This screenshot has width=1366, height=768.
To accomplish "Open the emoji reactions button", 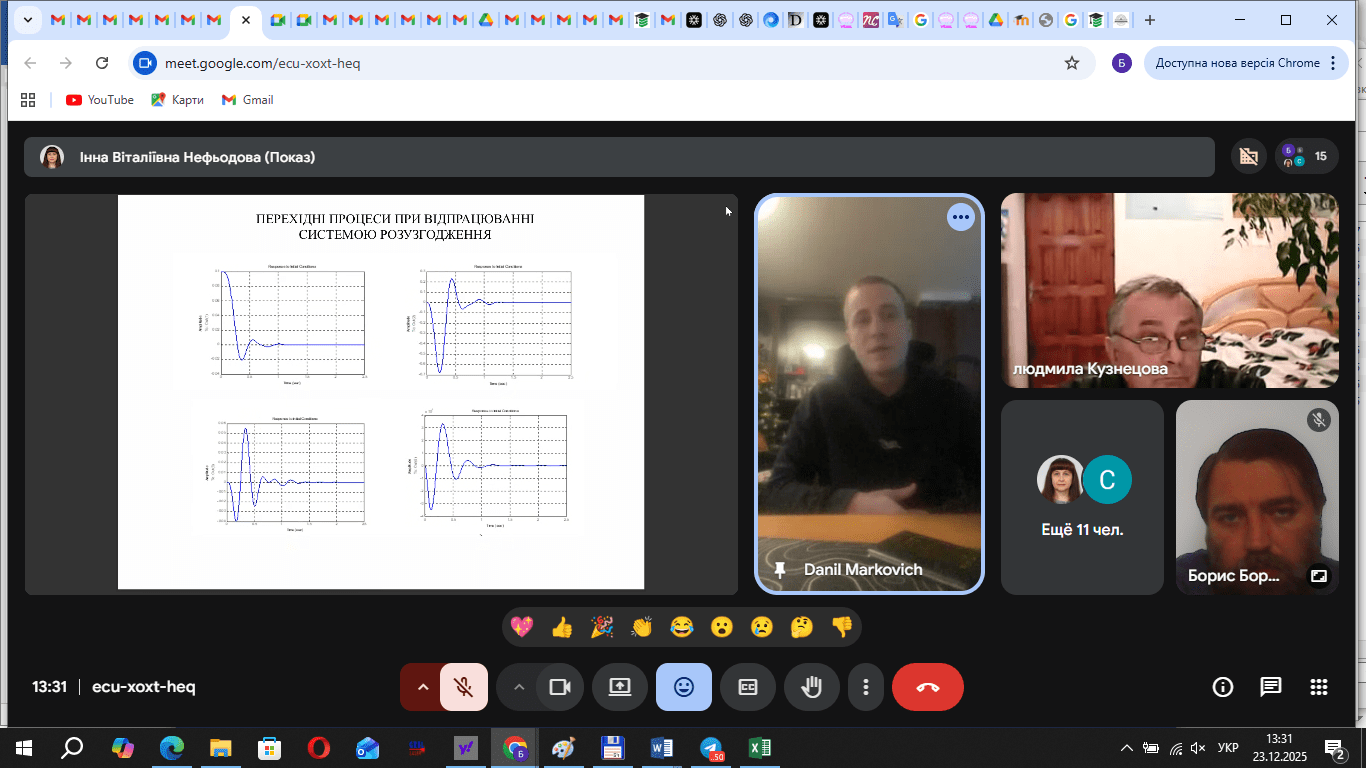I will coord(684,687).
